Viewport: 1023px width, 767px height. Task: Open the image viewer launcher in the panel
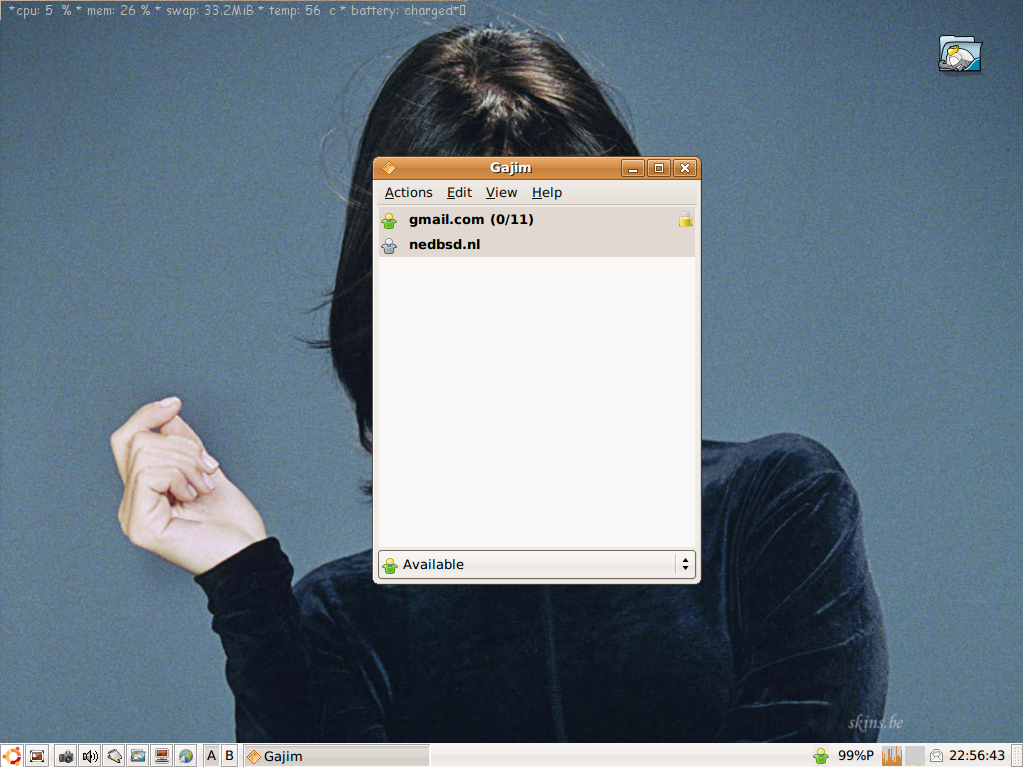click(x=138, y=756)
